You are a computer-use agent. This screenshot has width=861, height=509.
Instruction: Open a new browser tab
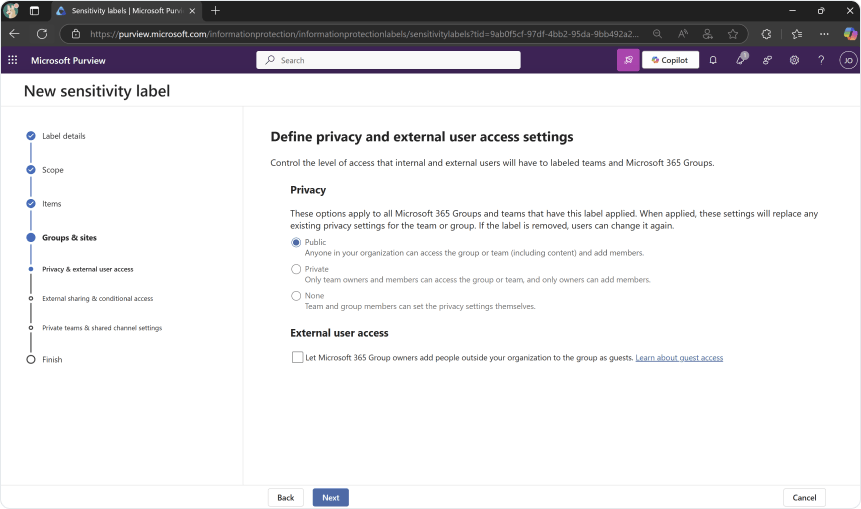[215, 10]
